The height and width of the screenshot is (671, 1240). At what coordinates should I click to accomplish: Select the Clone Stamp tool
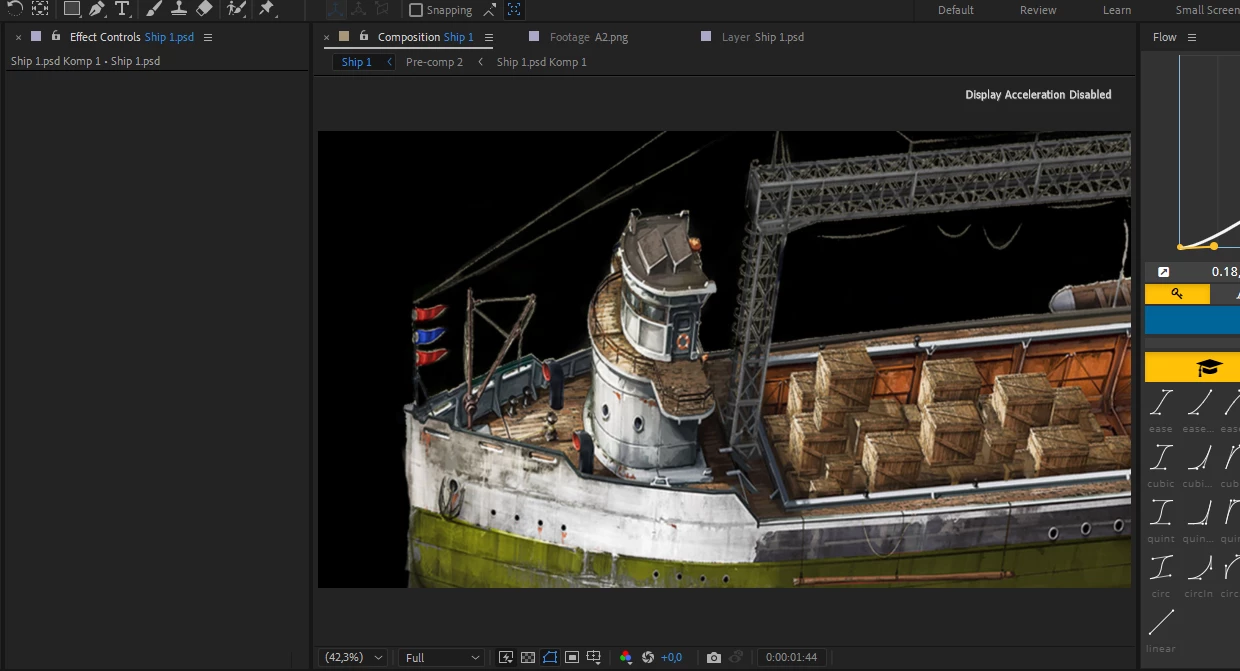tap(178, 9)
